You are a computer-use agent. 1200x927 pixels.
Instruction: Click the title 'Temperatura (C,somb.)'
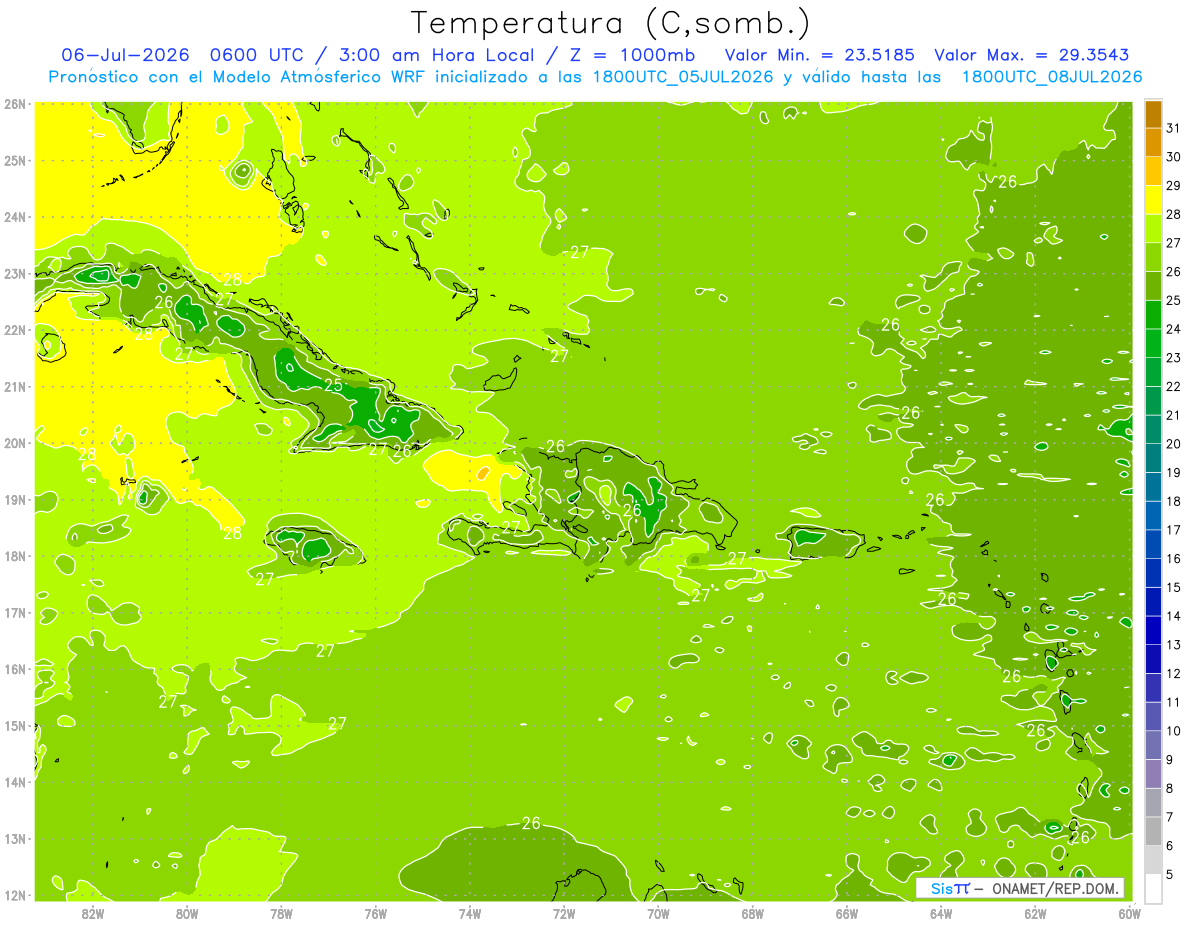610,23
